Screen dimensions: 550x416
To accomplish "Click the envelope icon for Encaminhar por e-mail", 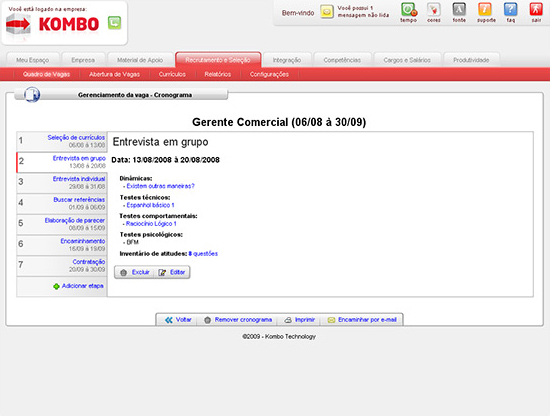I will 331,320.
